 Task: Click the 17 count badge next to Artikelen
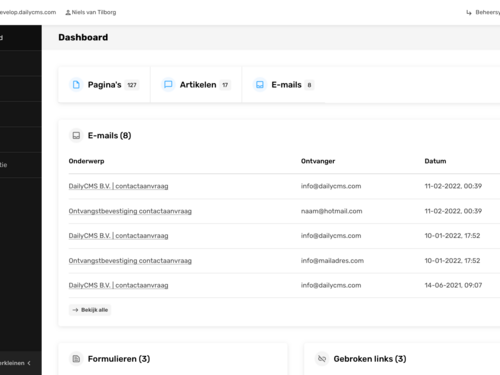(x=225, y=85)
